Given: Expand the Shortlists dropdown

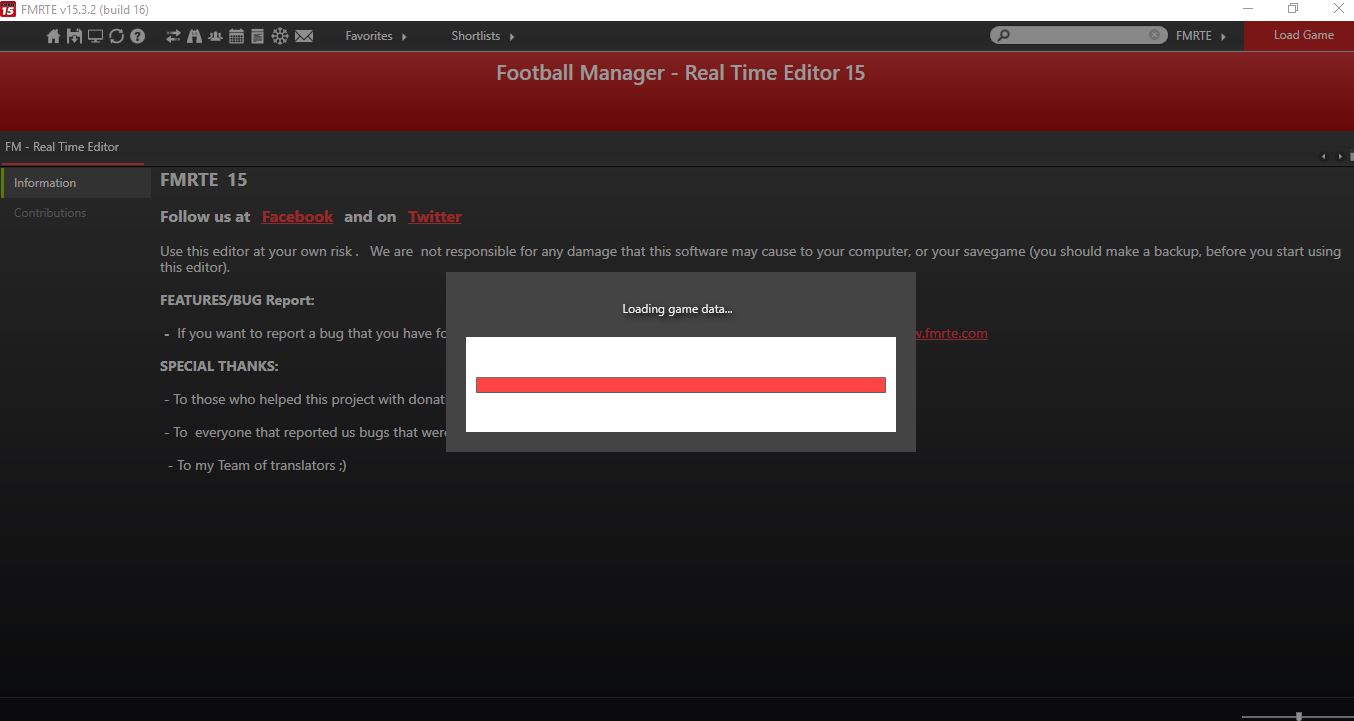Looking at the screenshot, I should [482, 36].
